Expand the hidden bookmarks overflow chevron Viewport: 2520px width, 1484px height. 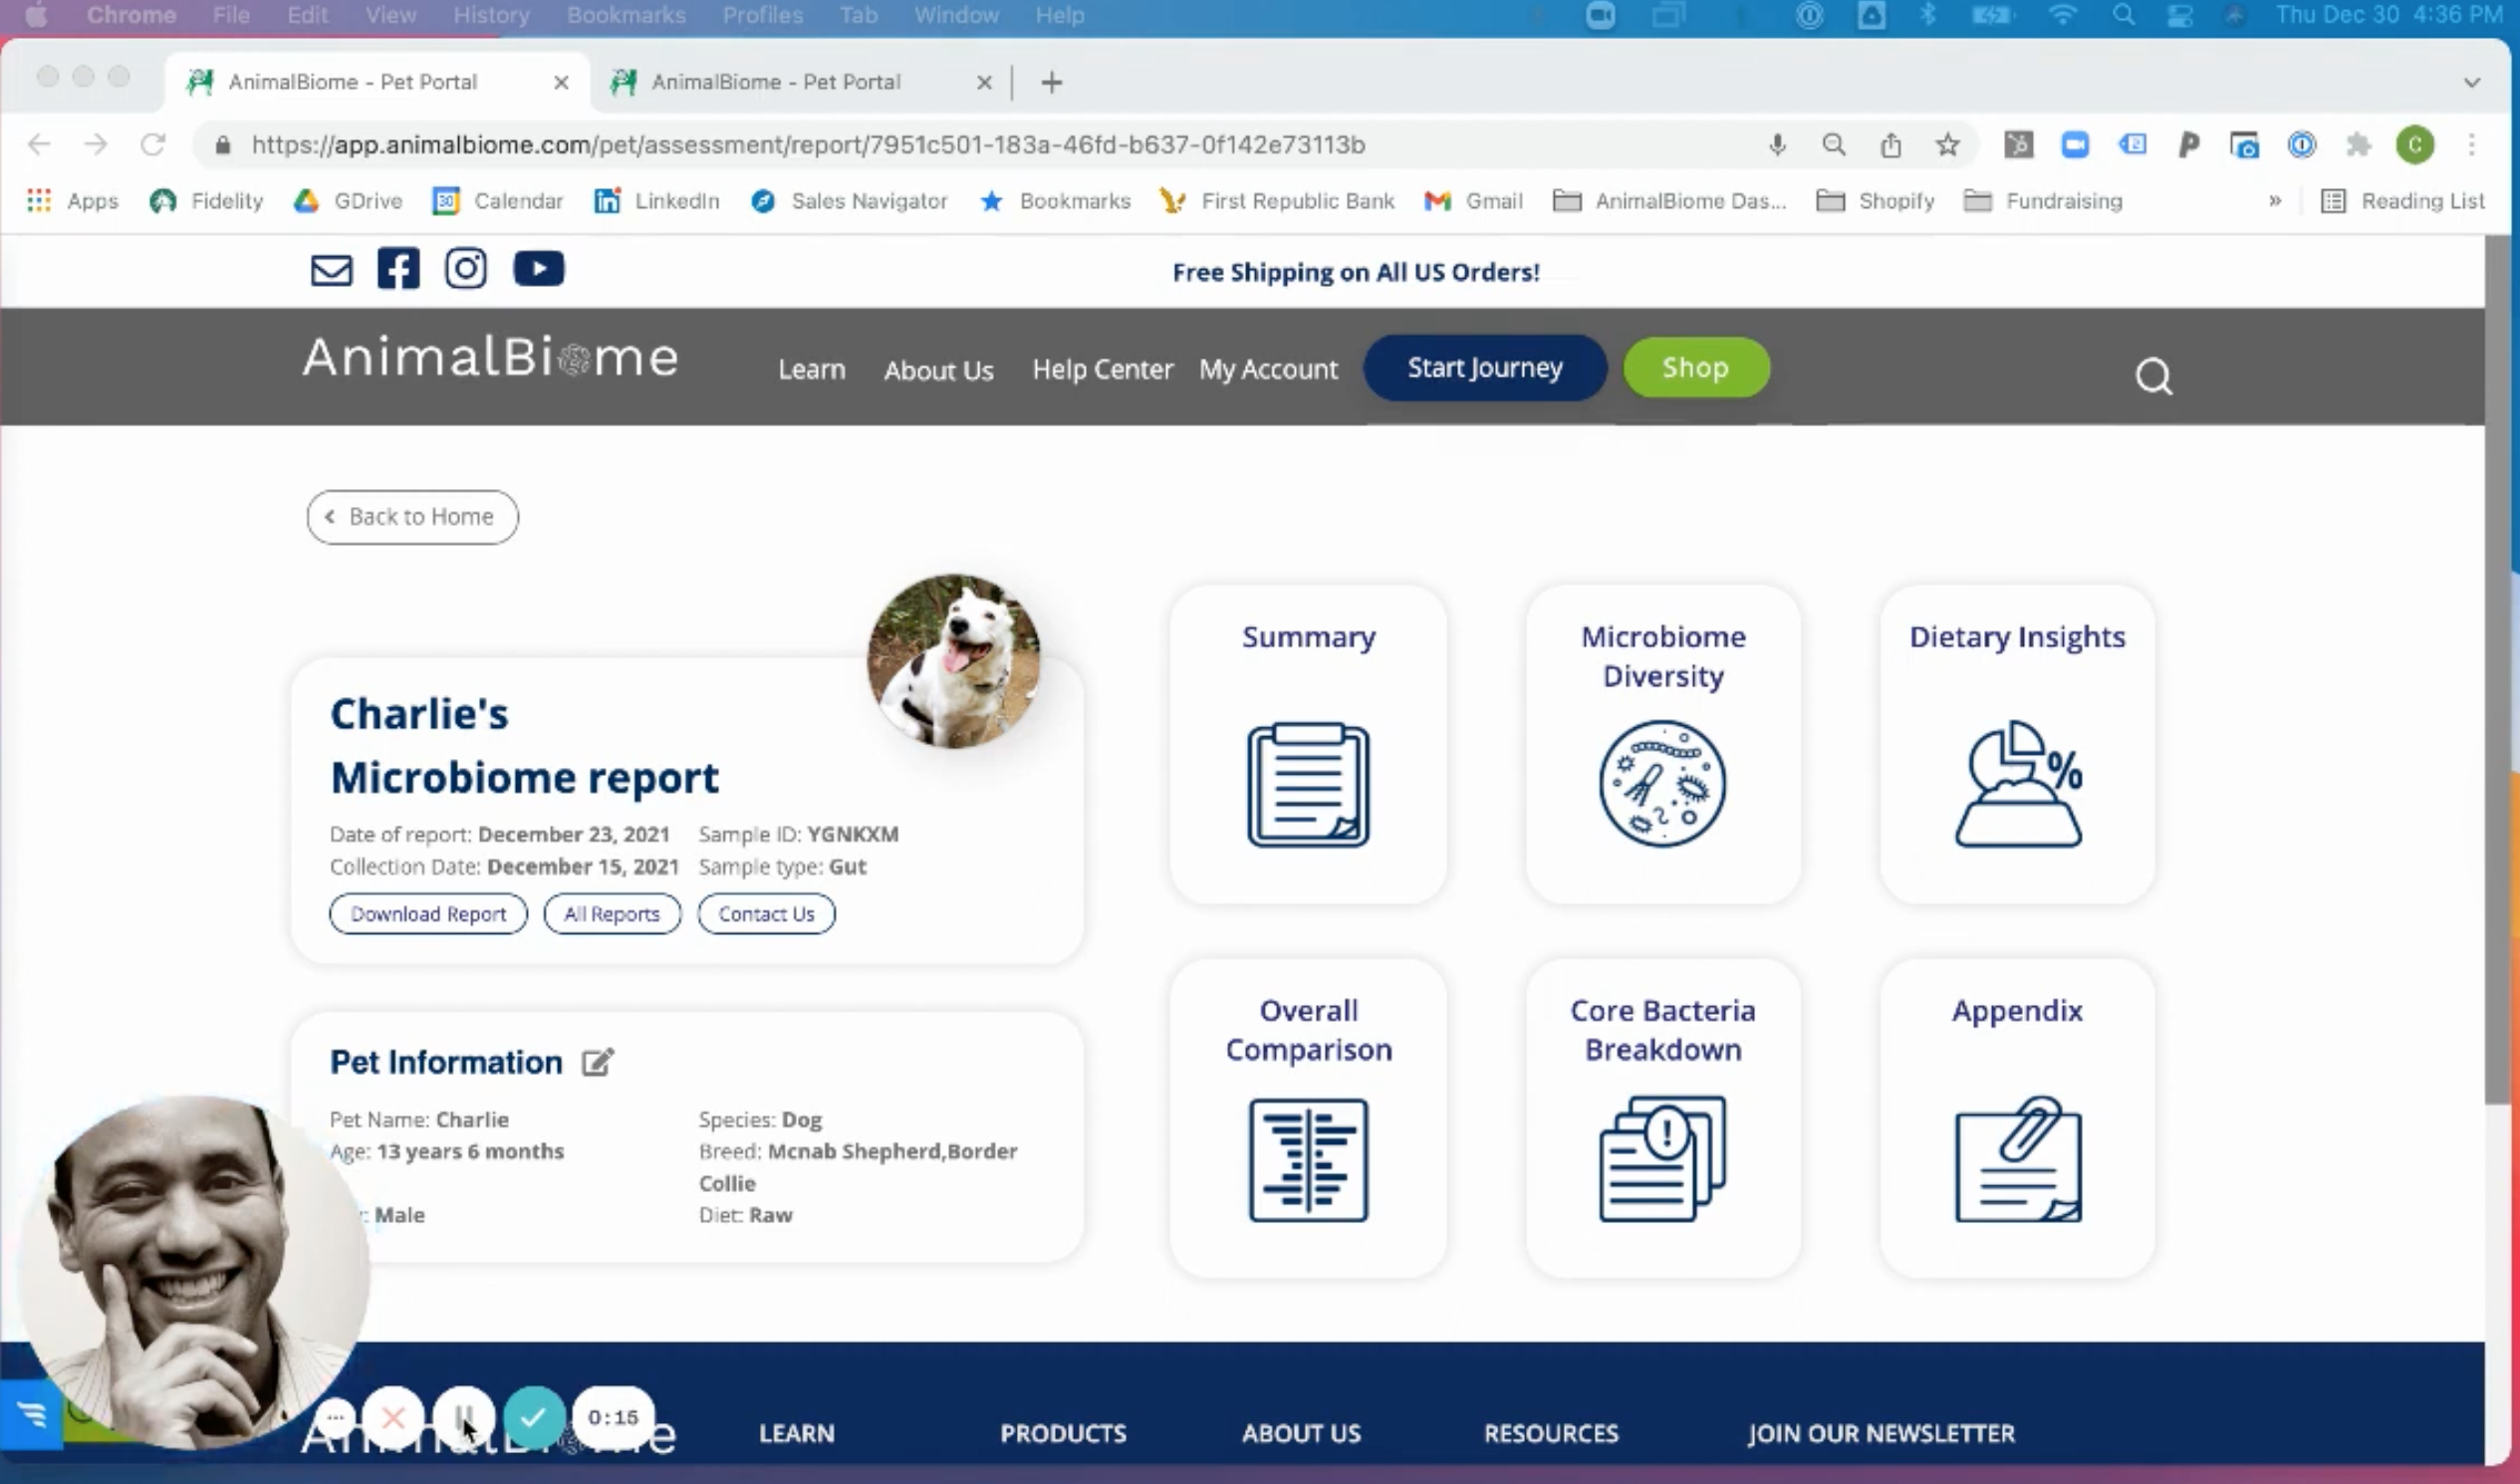click(x=2275, y=201)
